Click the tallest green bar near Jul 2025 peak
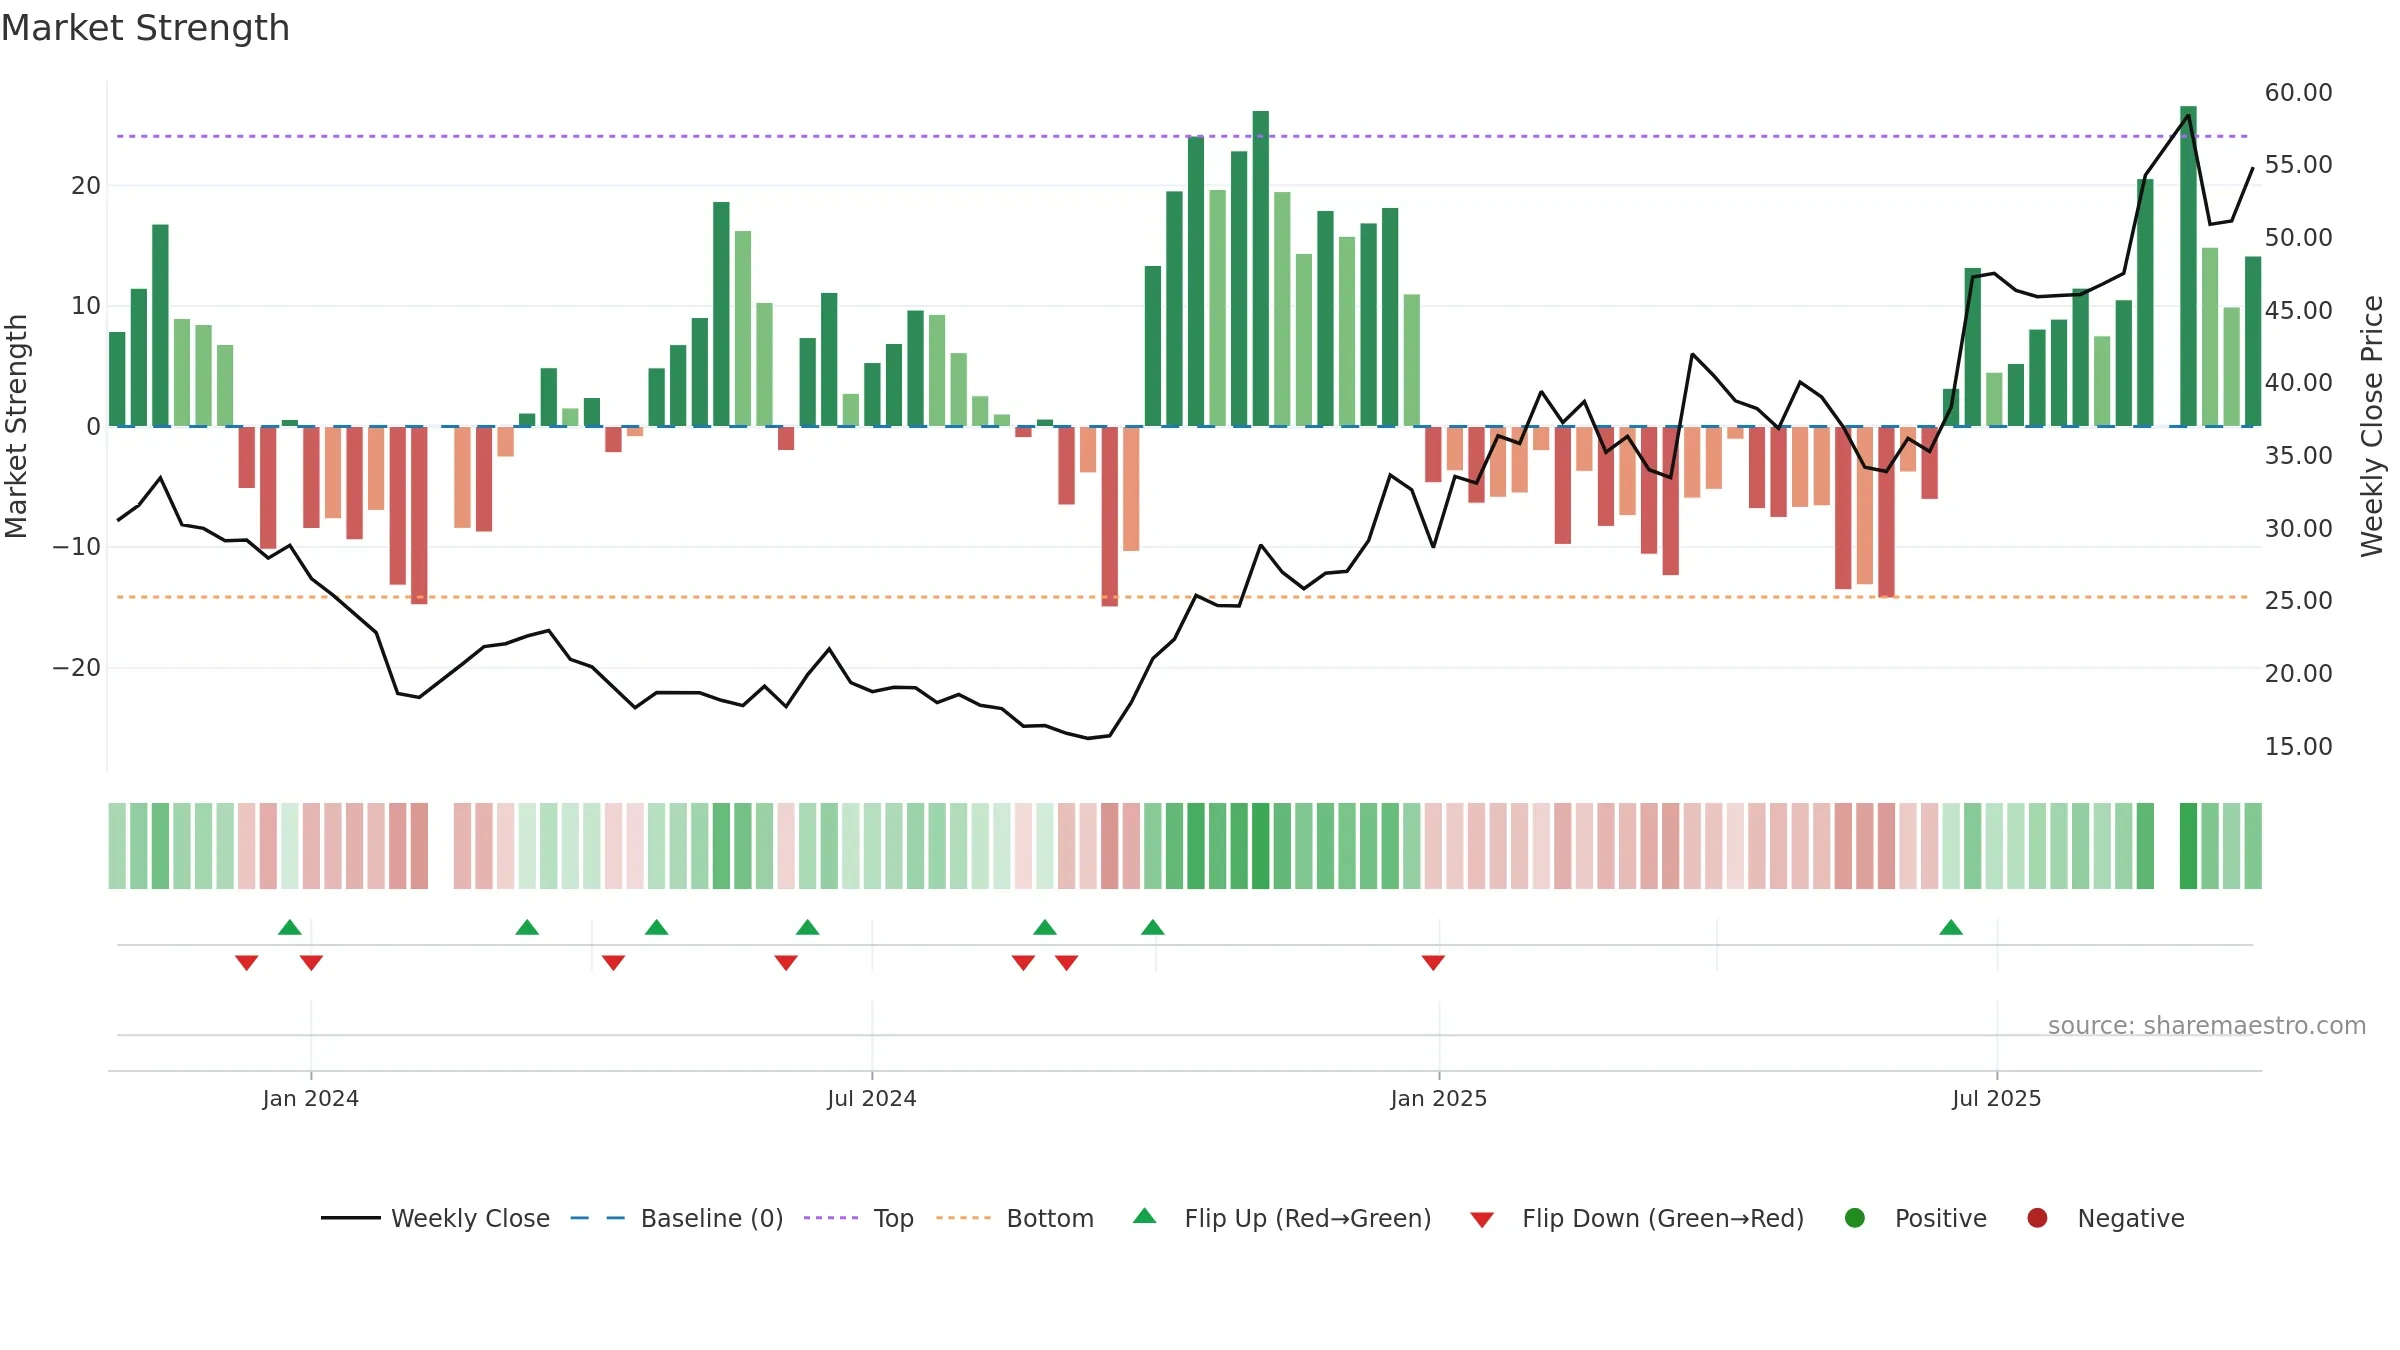 2188,266
